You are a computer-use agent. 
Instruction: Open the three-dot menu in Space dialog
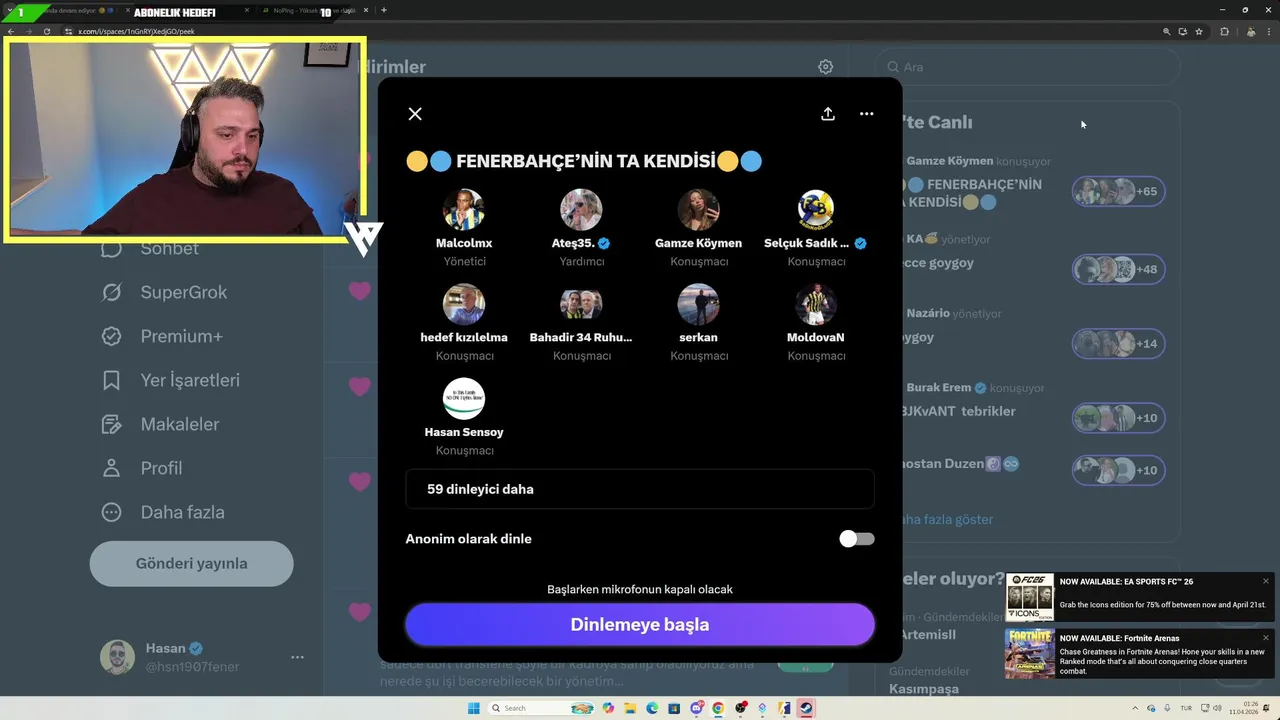coord(867,114)
